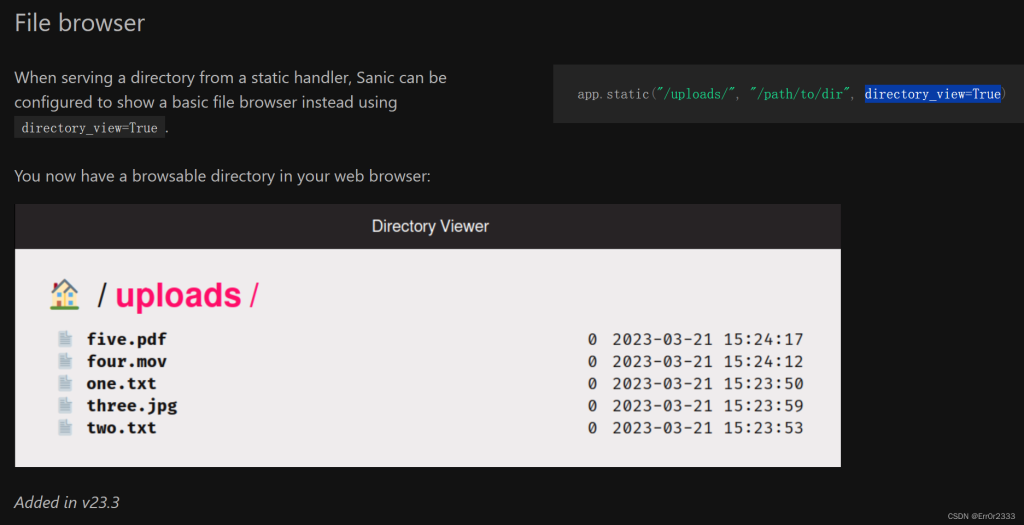Click app.static in the code block
This screenshot has width=1024, height=525.
(613, 94)
